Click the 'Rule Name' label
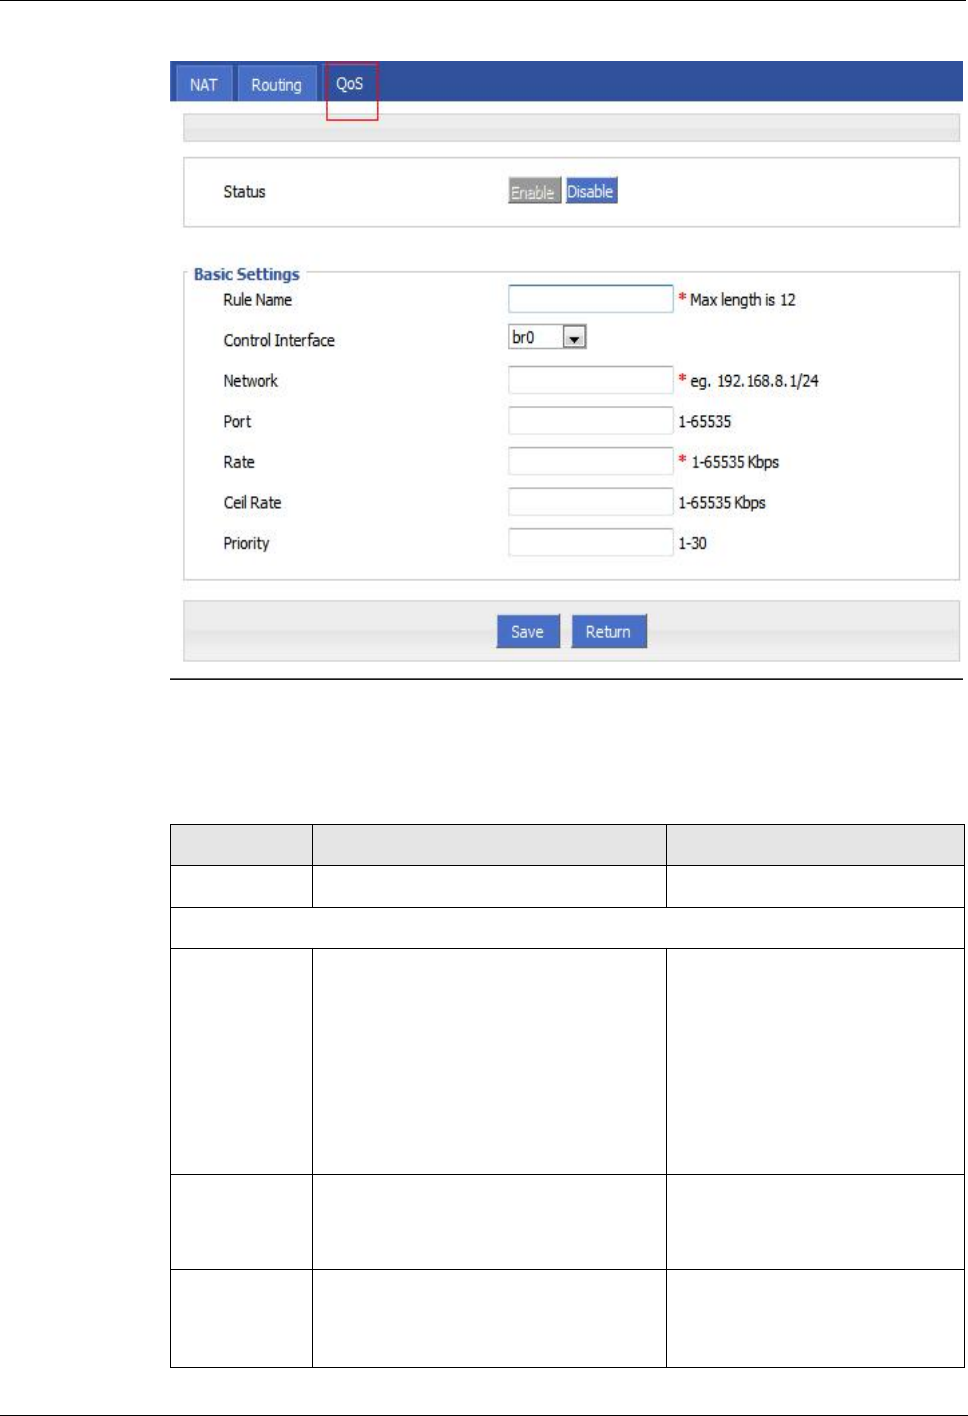This screenshot has height=1416, width=968. coord(258,300)
